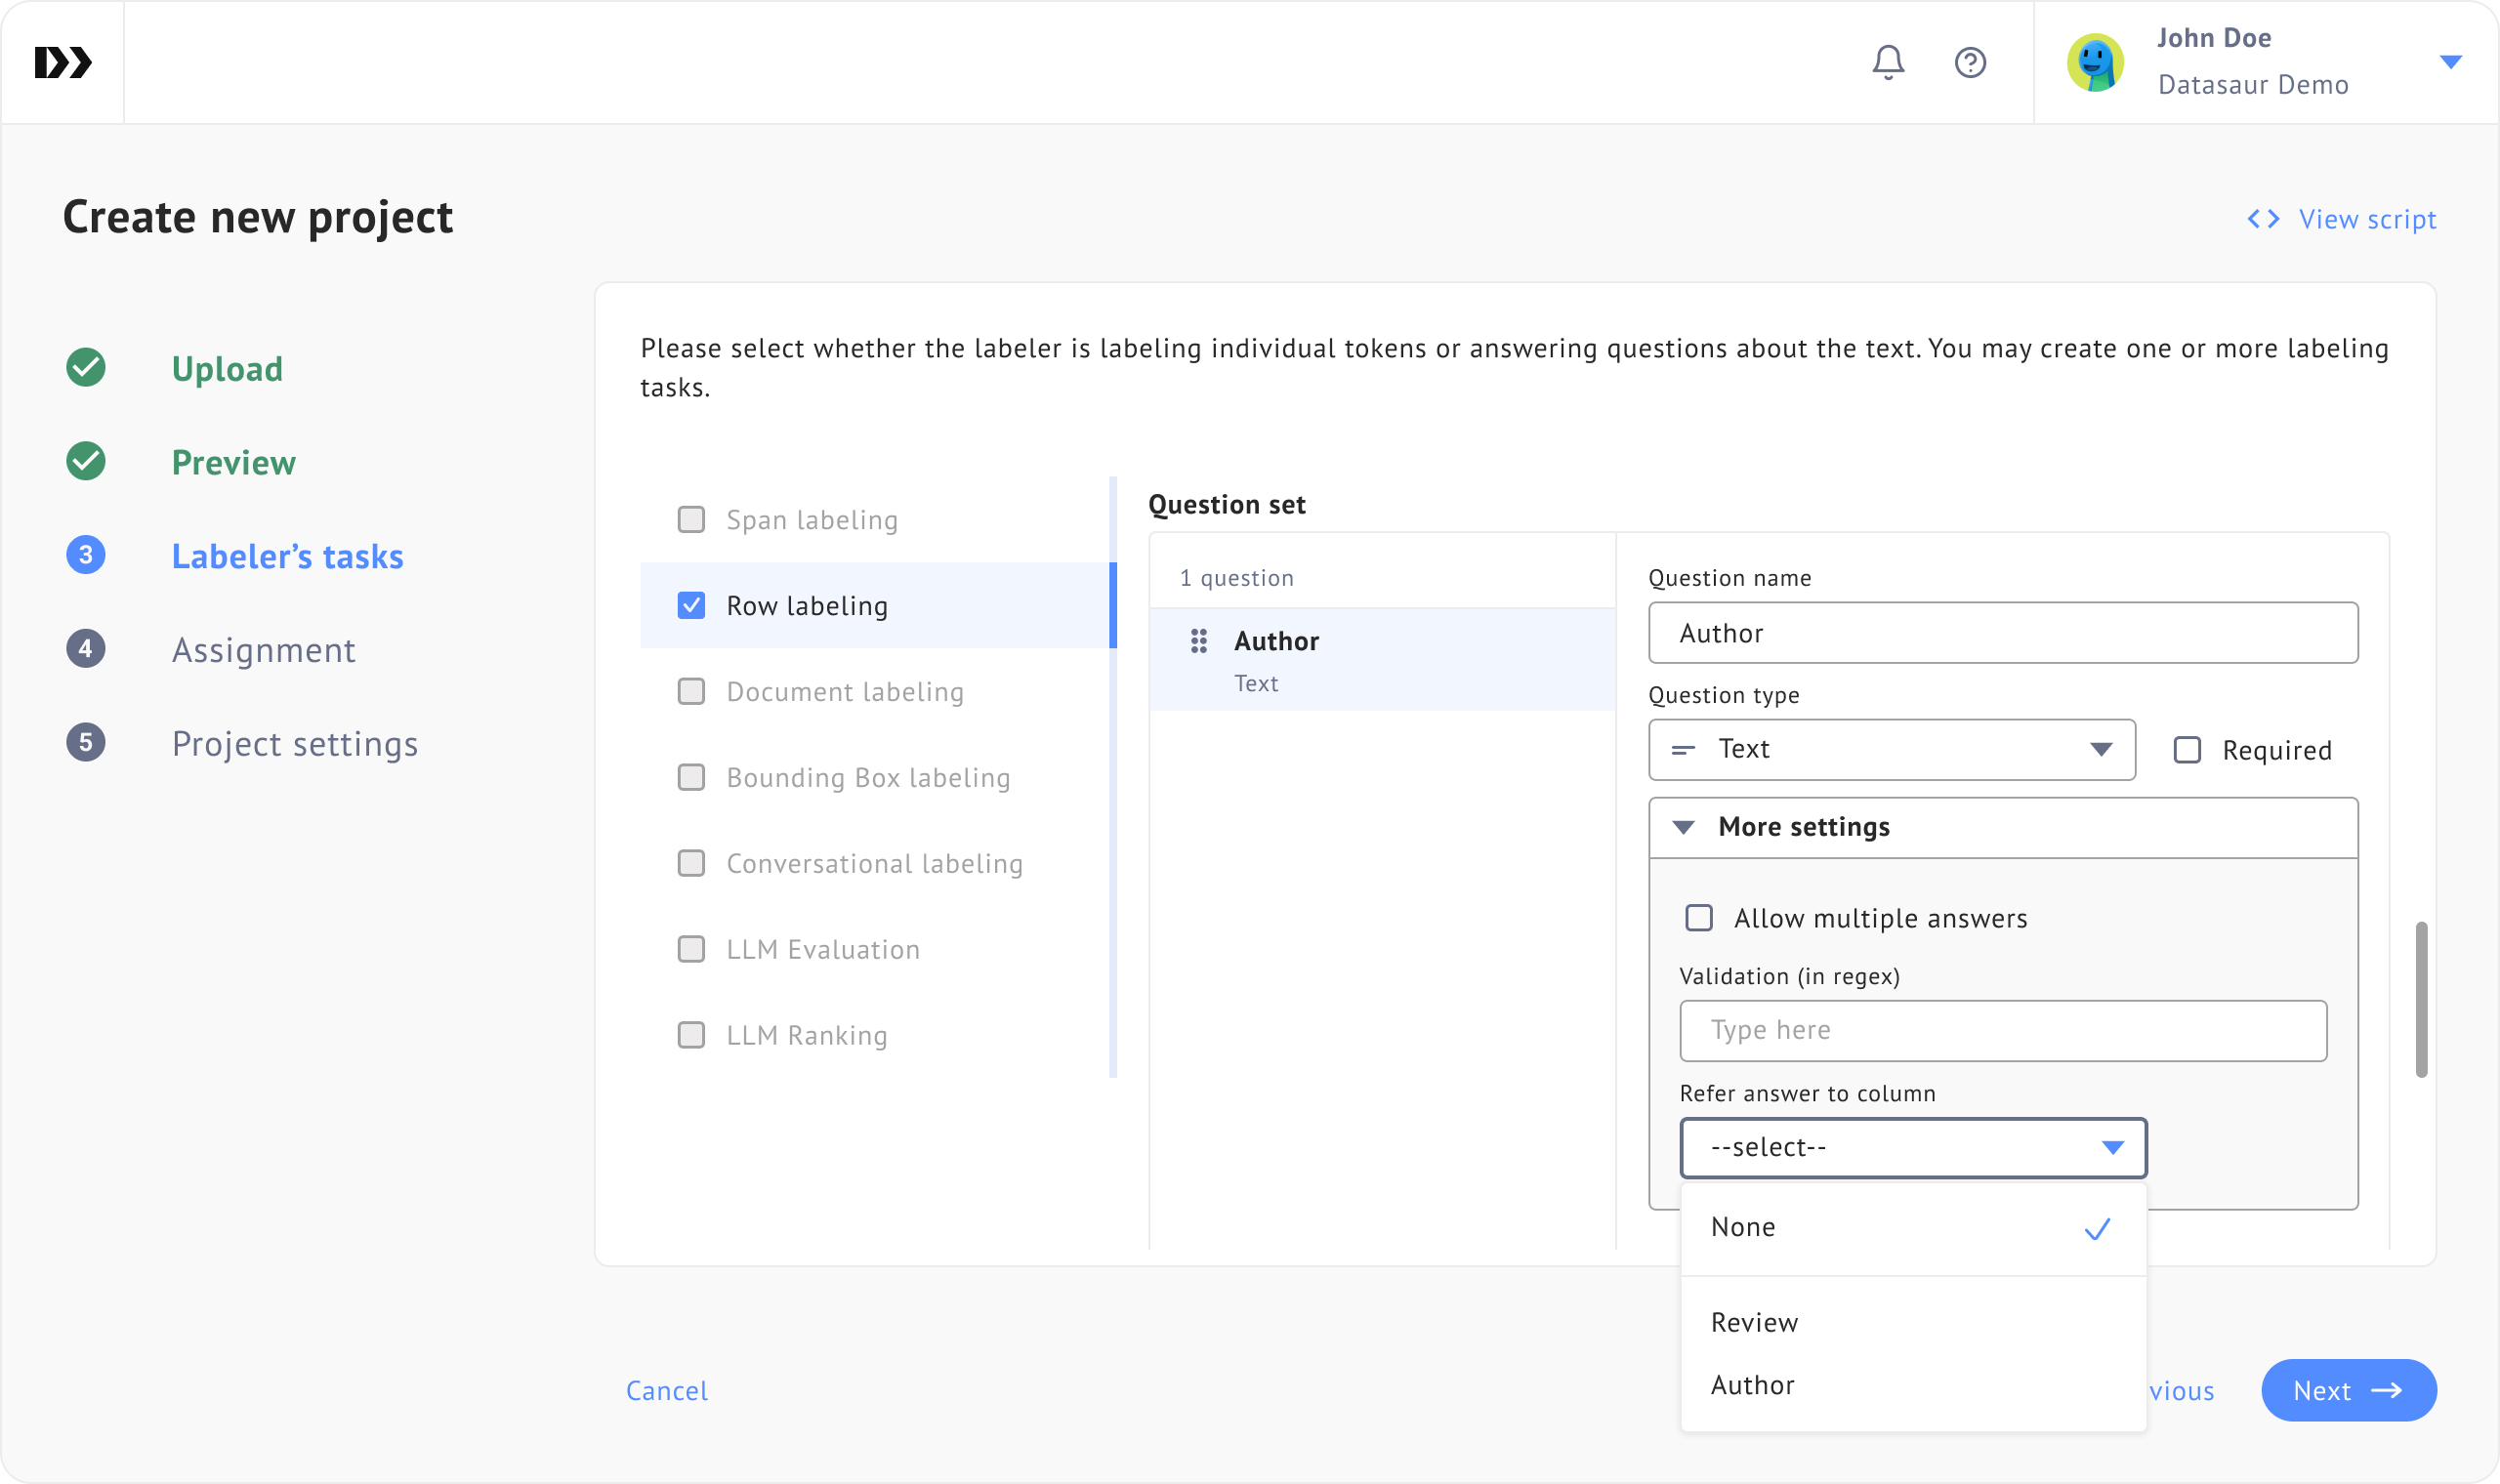Click the step 4 Assignment circle
This screenshot has width=2500, height=1484.
coord(86,649)
